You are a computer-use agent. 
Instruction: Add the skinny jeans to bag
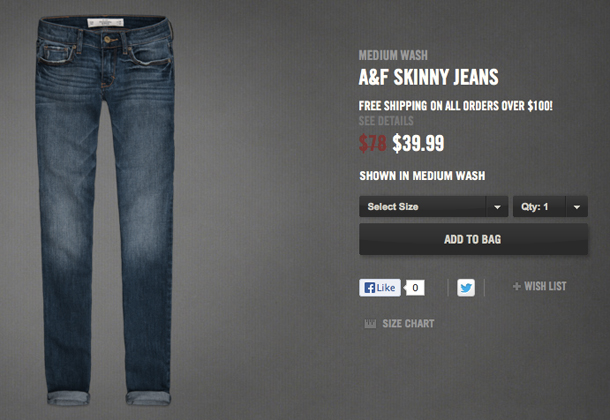coord(473,239)
